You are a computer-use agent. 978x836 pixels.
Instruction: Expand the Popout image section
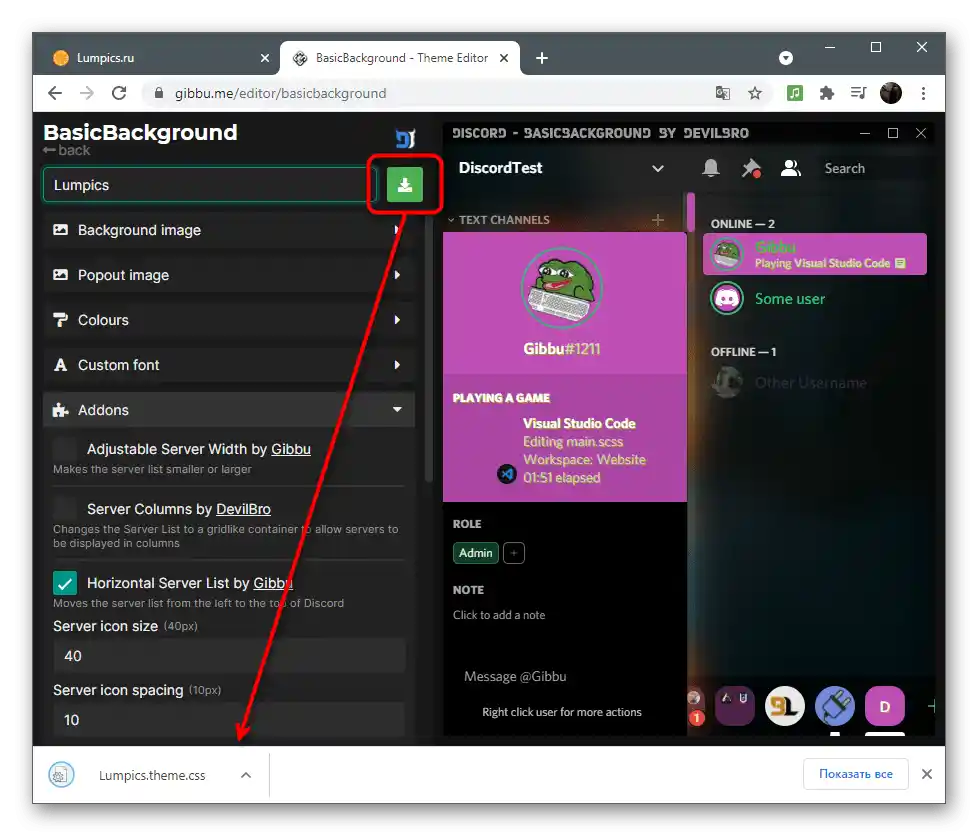[x=229, y=275]
